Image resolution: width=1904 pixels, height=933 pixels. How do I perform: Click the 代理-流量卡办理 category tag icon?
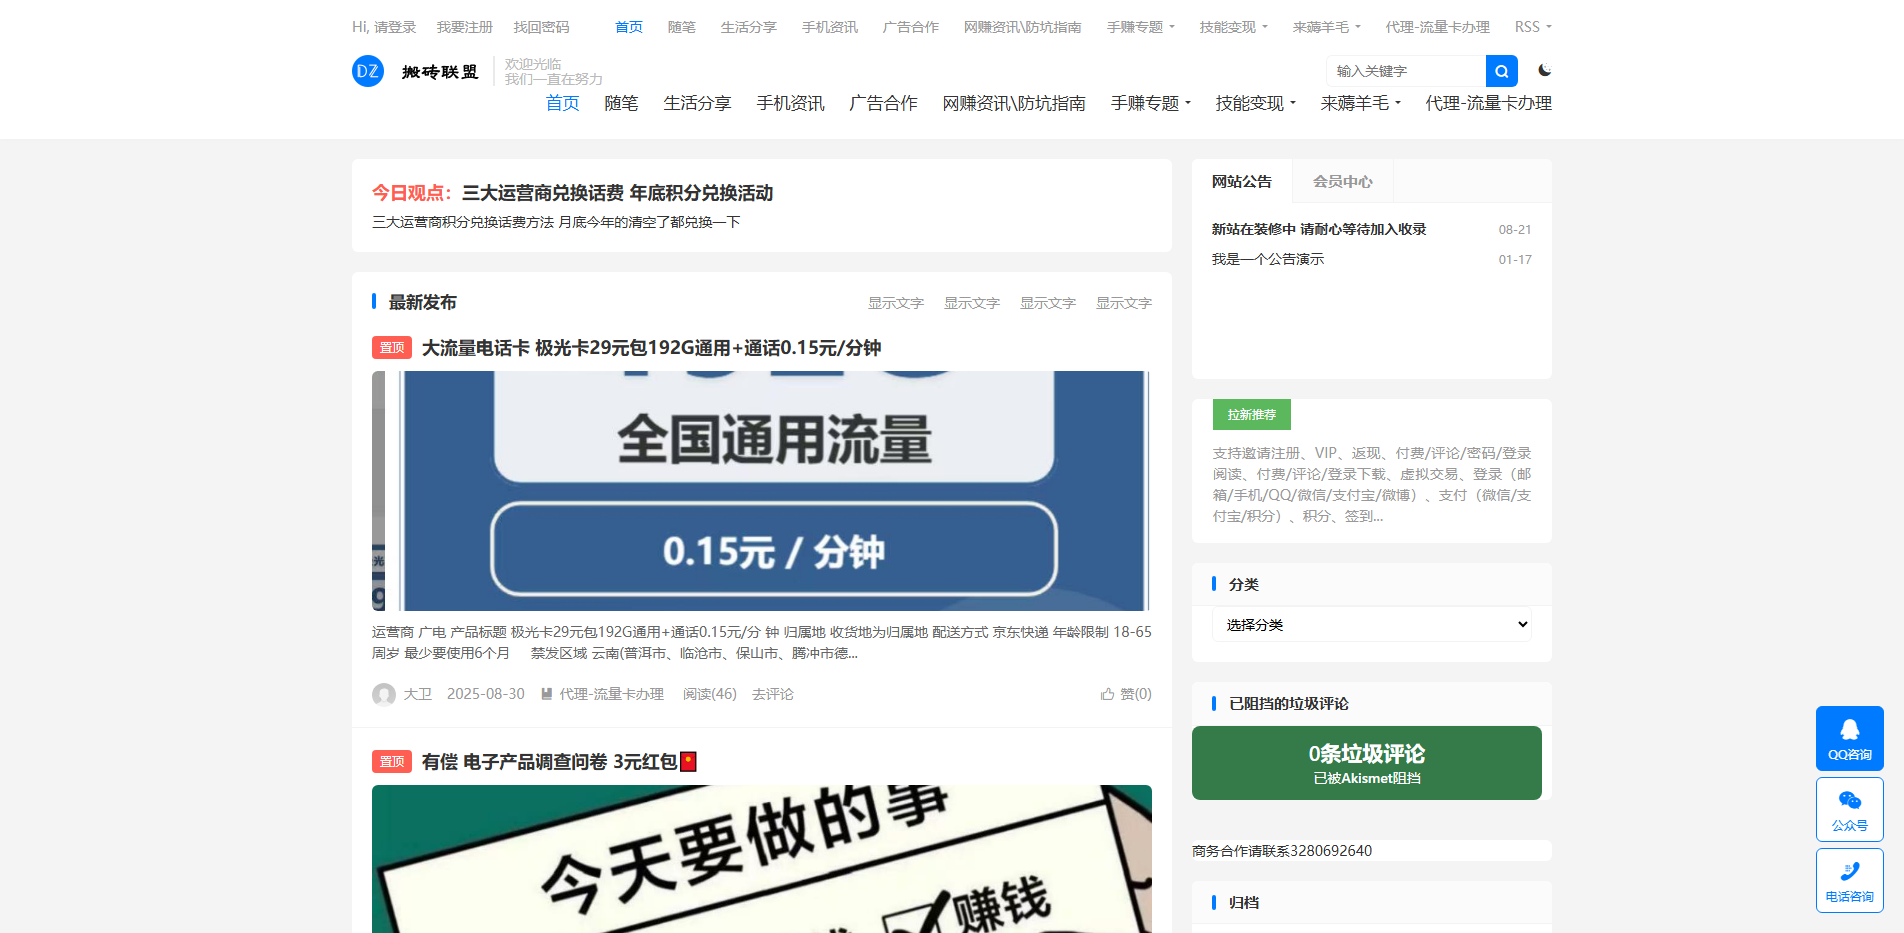pos(546,693)
